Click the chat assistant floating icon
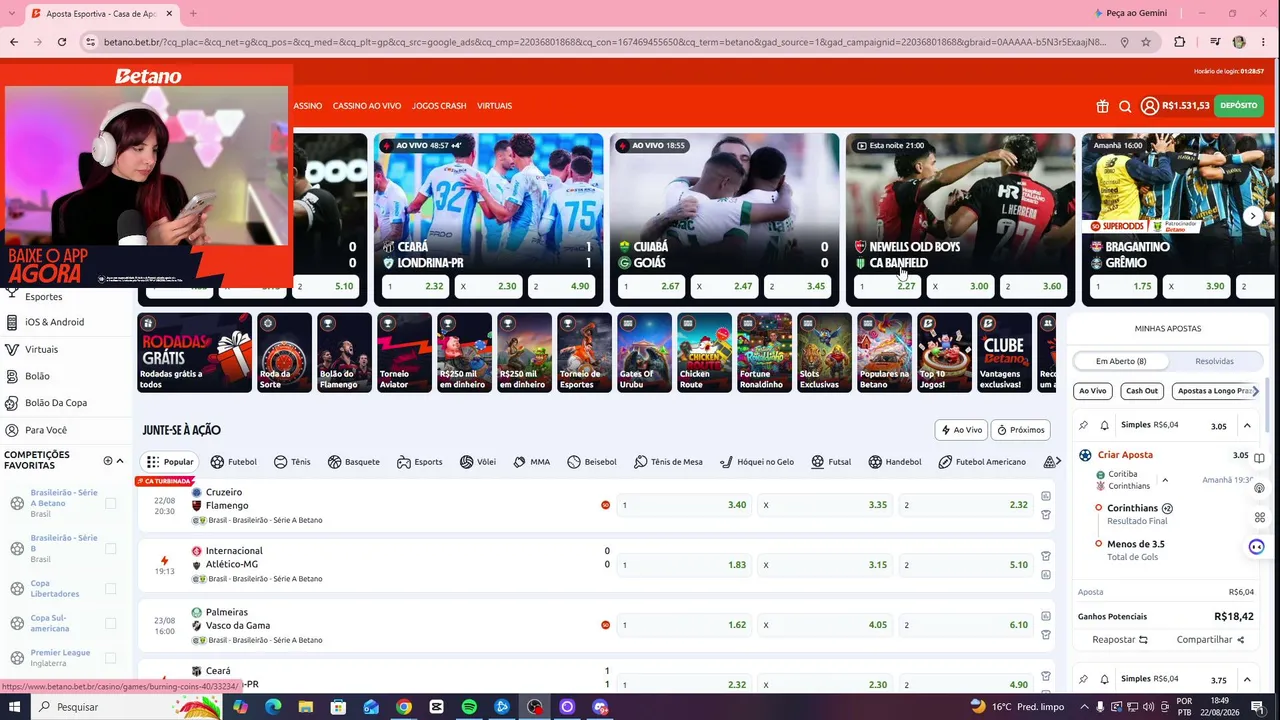This screenshot has height=720, width=1280. point(1257,547)
